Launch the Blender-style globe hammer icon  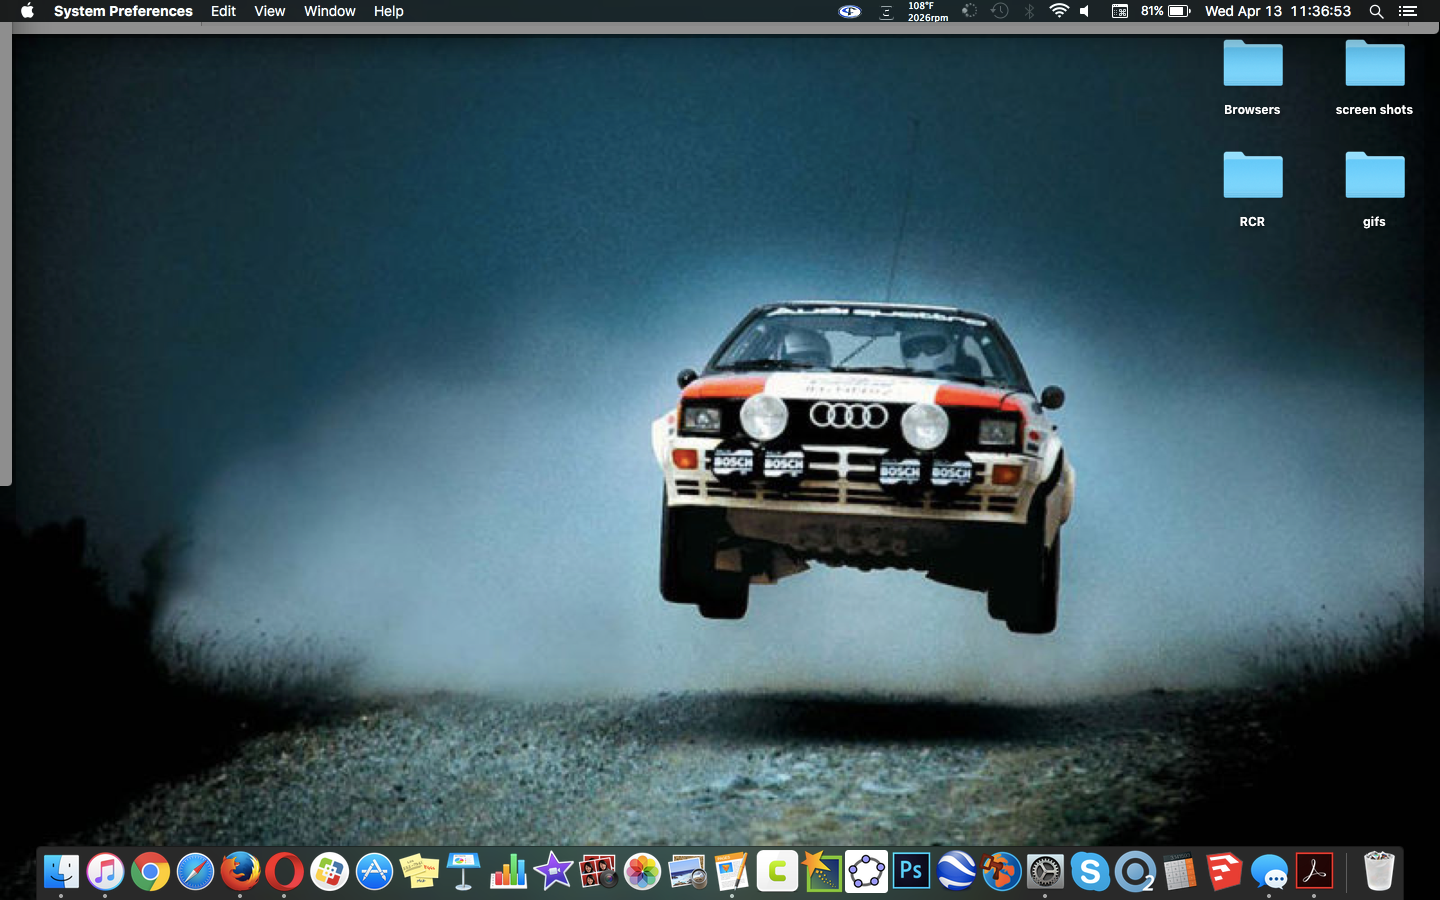(x=1001, y=872)
